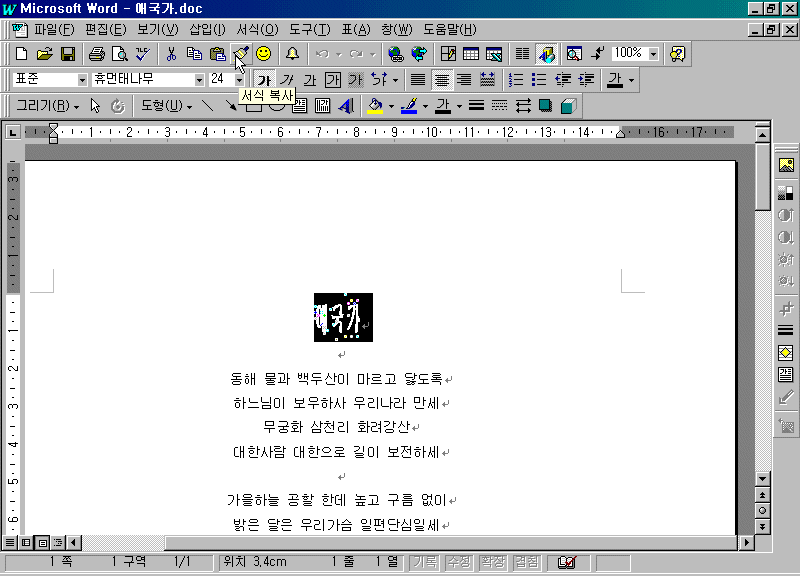Apply a 3-D effect to the shape

click(x=568, y=106)
